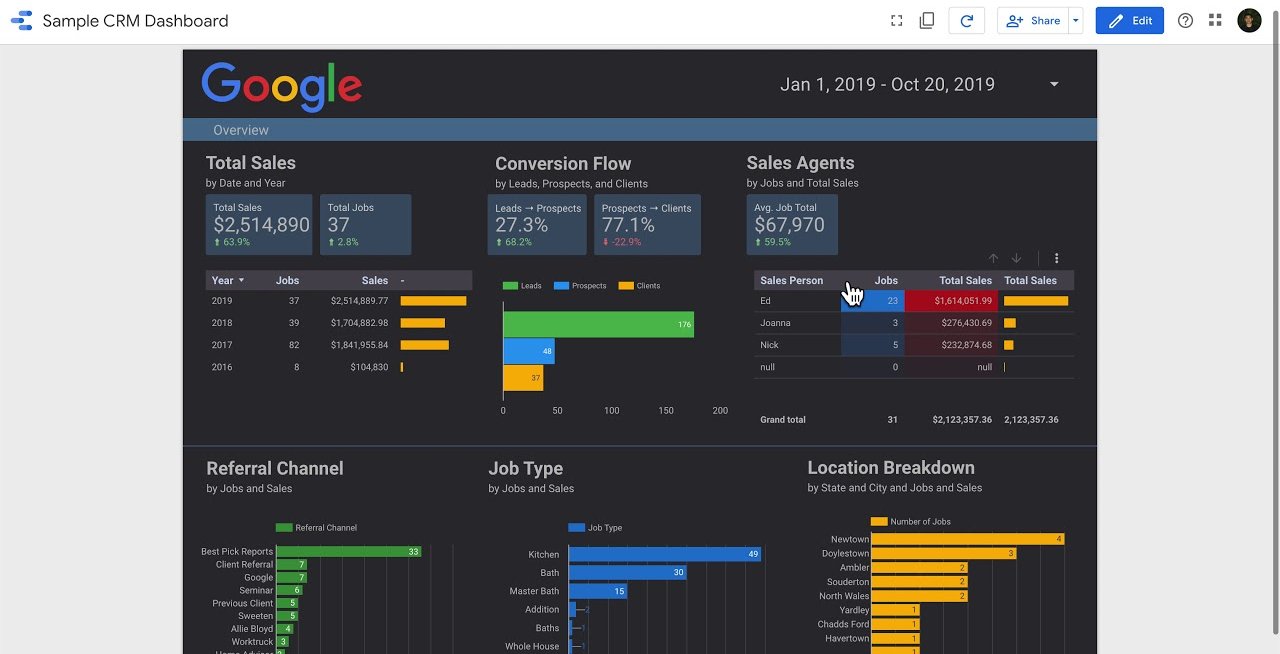Enter fullscreen presentation mode

coord(897,21)
